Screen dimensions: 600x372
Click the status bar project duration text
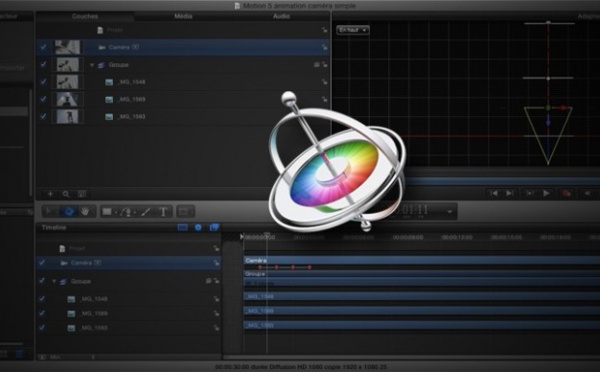point(301,367)
